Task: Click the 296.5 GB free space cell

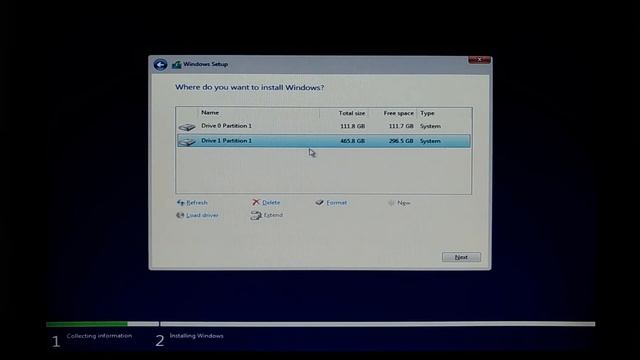Action: [401, 141]
